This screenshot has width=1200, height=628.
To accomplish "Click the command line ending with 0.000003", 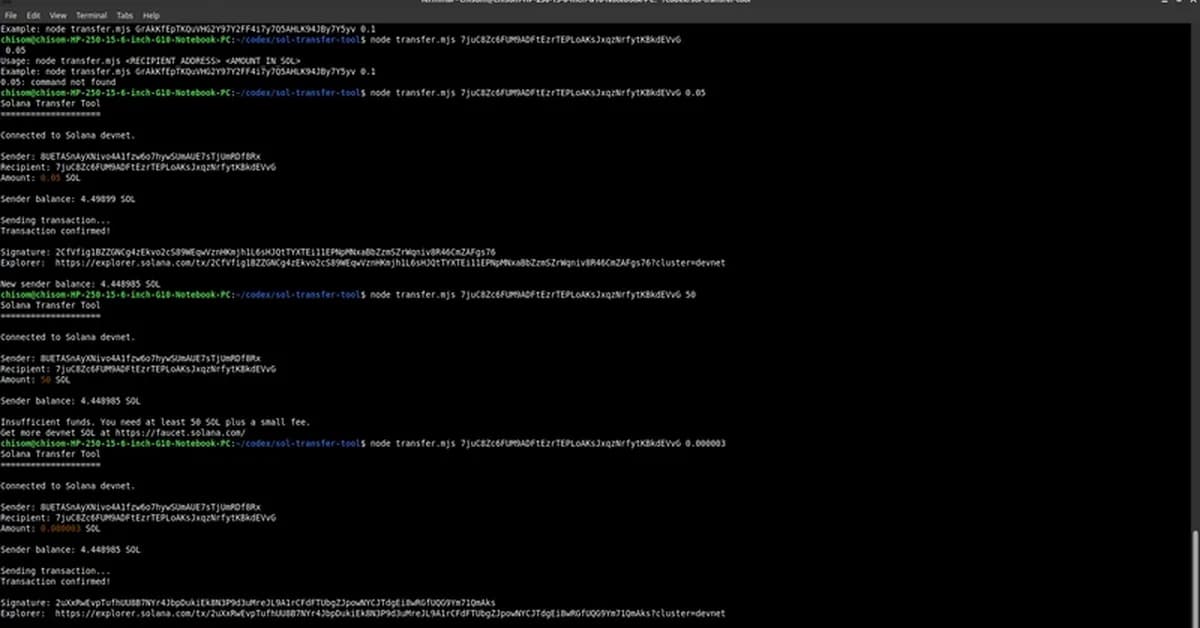I will (363, 443).
